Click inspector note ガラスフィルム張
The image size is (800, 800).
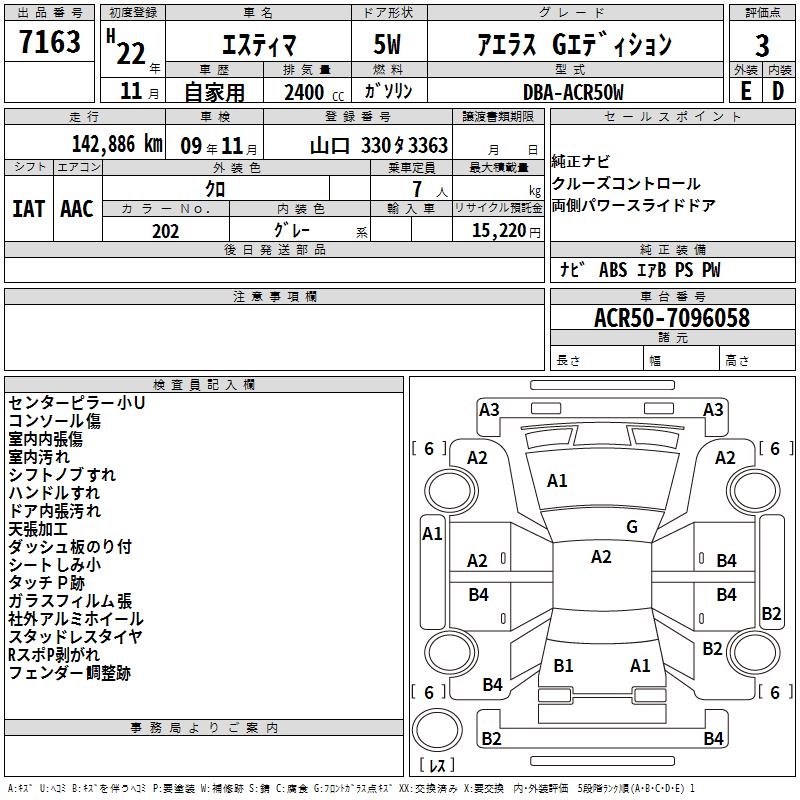[x=70, y=601]
